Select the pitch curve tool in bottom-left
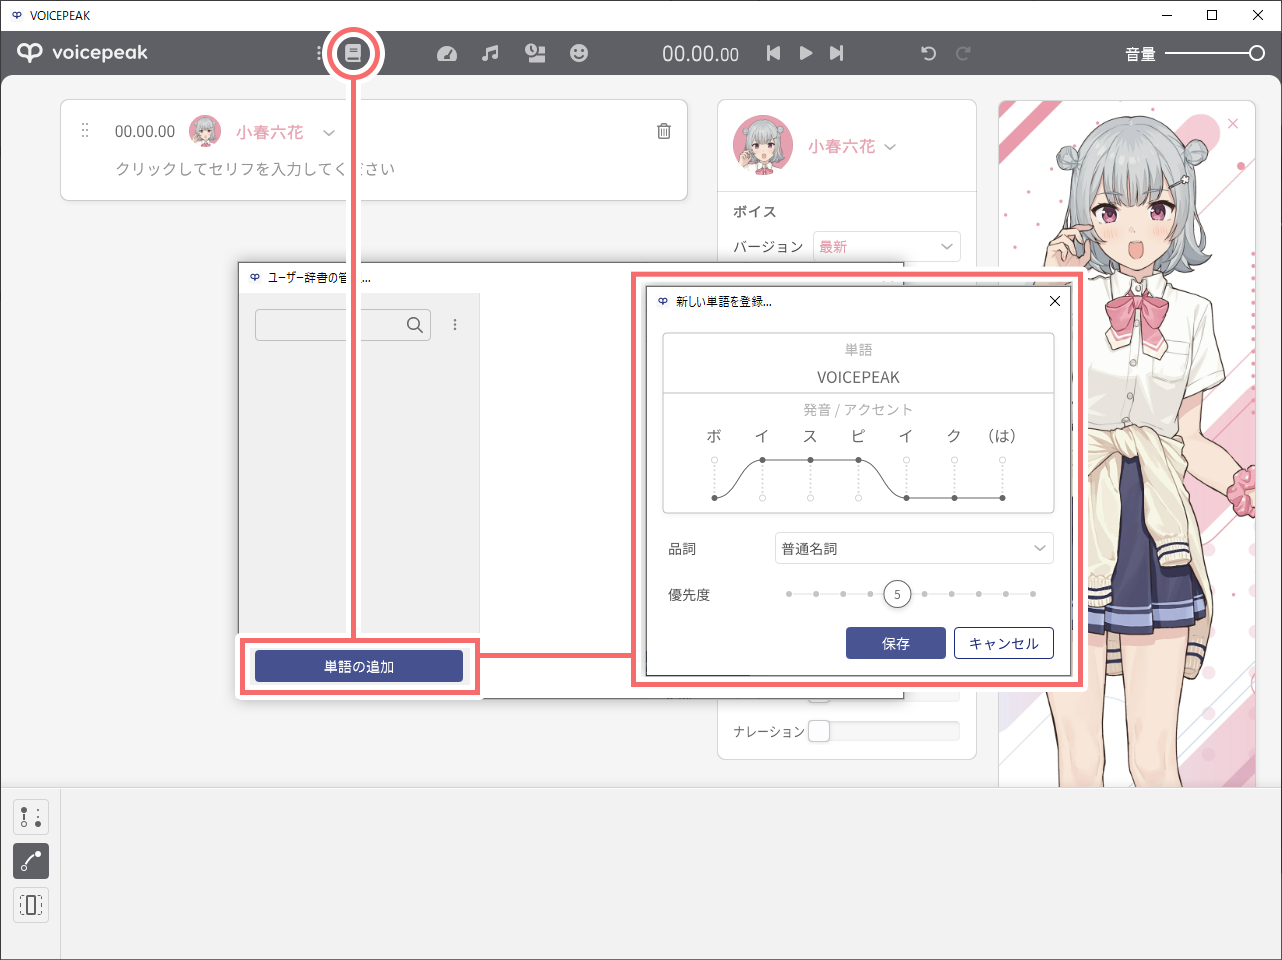 [x=31, y=861]
